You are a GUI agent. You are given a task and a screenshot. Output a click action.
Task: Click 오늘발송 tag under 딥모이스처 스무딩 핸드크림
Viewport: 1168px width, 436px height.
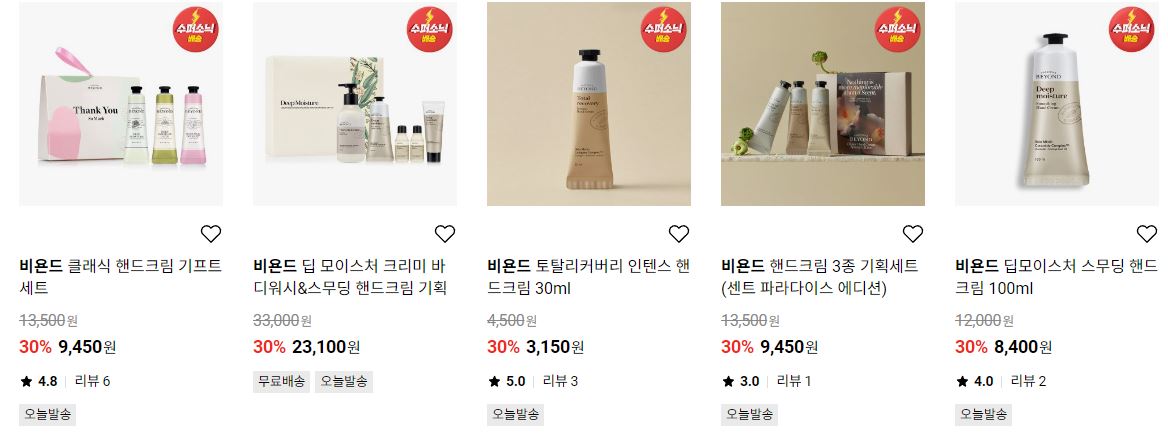pyautogui.click(x=983, y=414)
